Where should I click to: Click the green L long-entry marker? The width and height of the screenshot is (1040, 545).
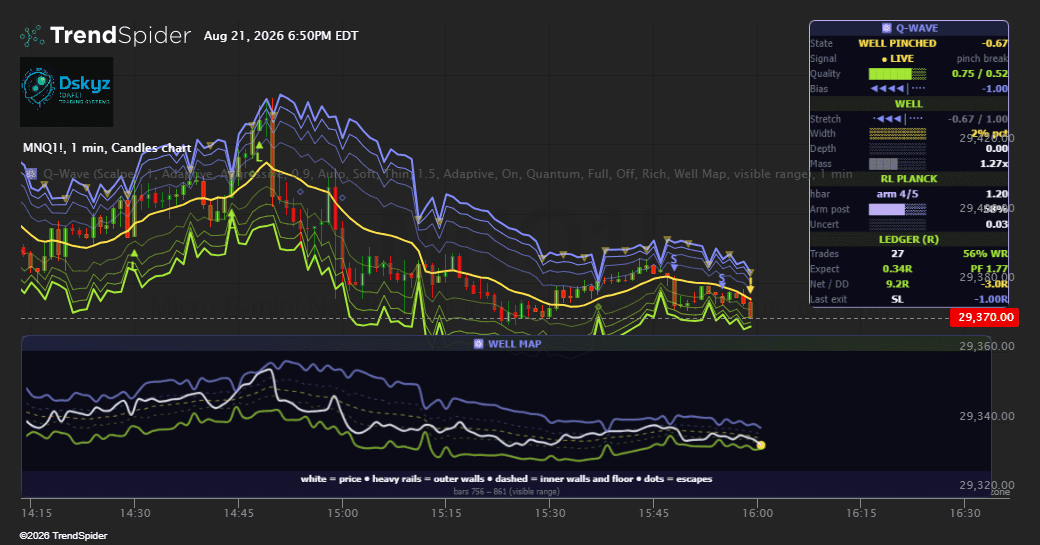(x=259, y=158)
